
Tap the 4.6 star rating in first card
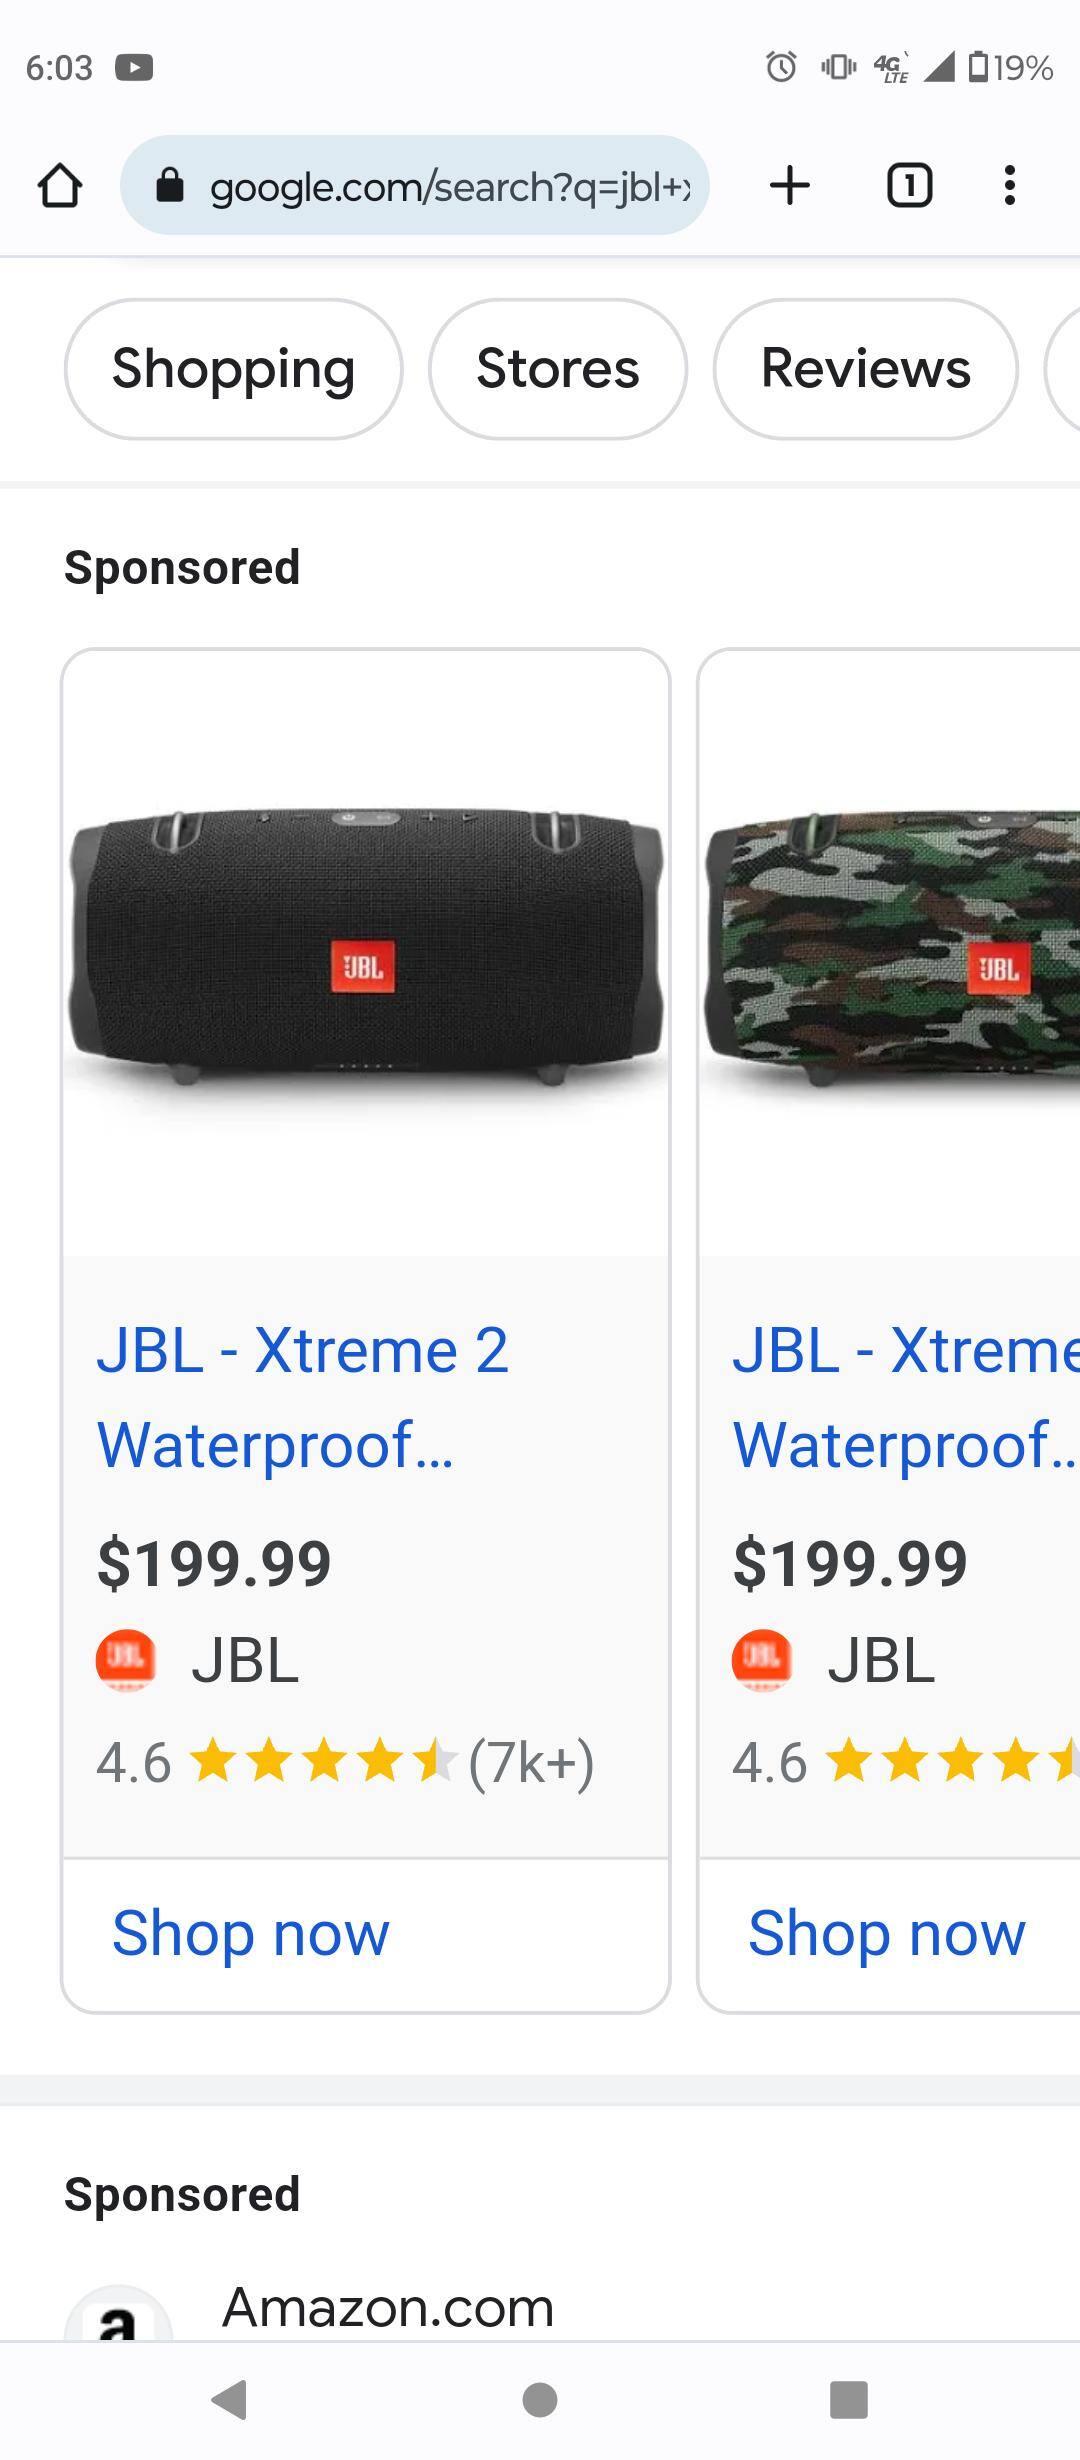(x=345, y=1762)
